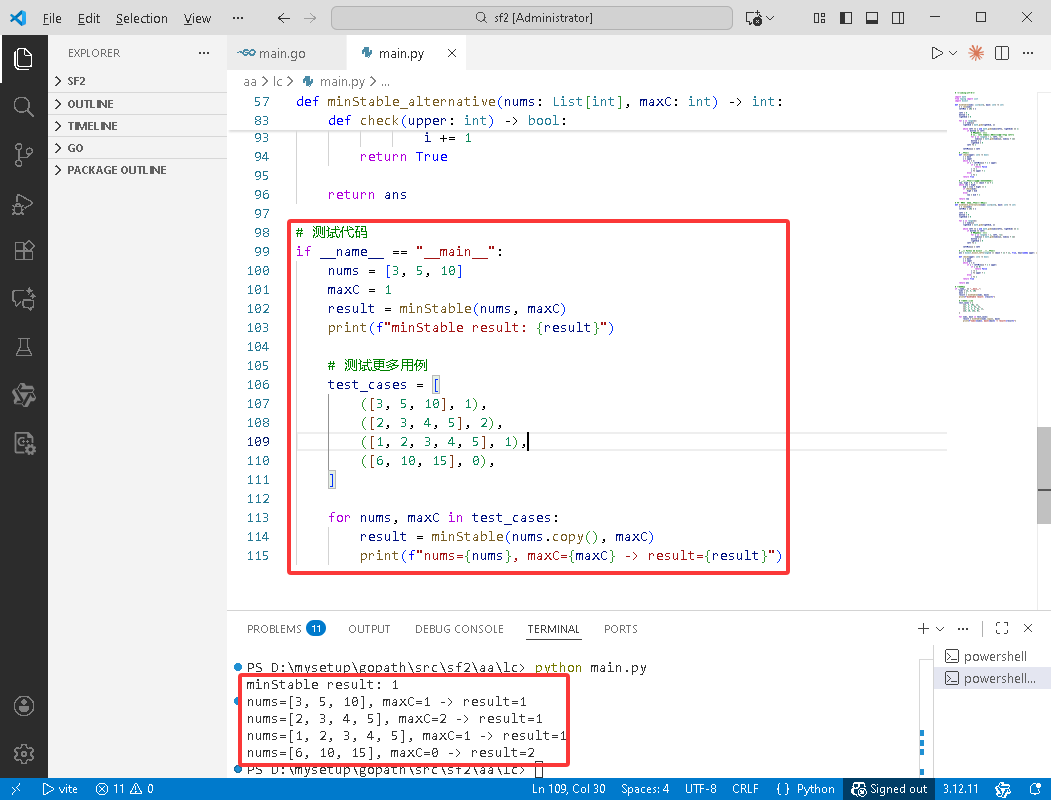Open the Search view in activity bar
Screen dimensions: 1051x800
[x=23, y=107]
